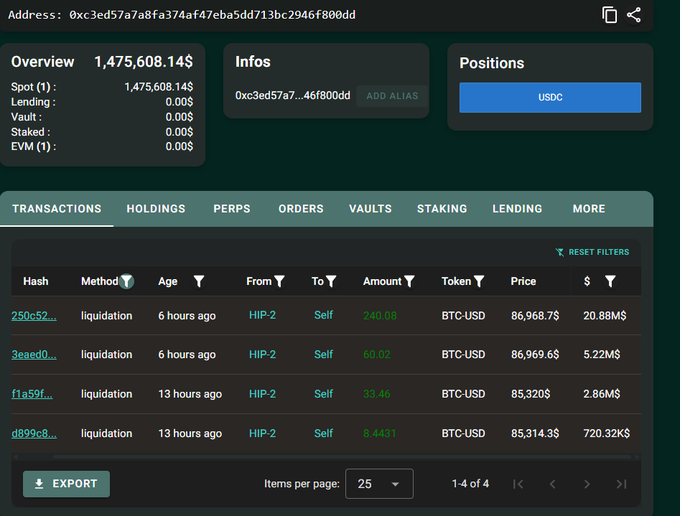Open the Amount column filter
Viewport: 680px width, 516px height.
(x=409, y=281)
